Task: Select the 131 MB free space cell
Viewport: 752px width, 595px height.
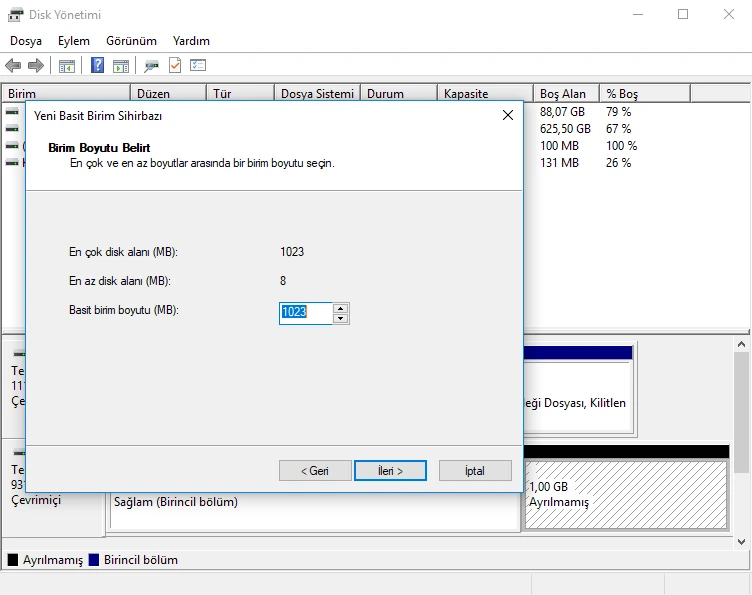Action: [x=559, y=163]
